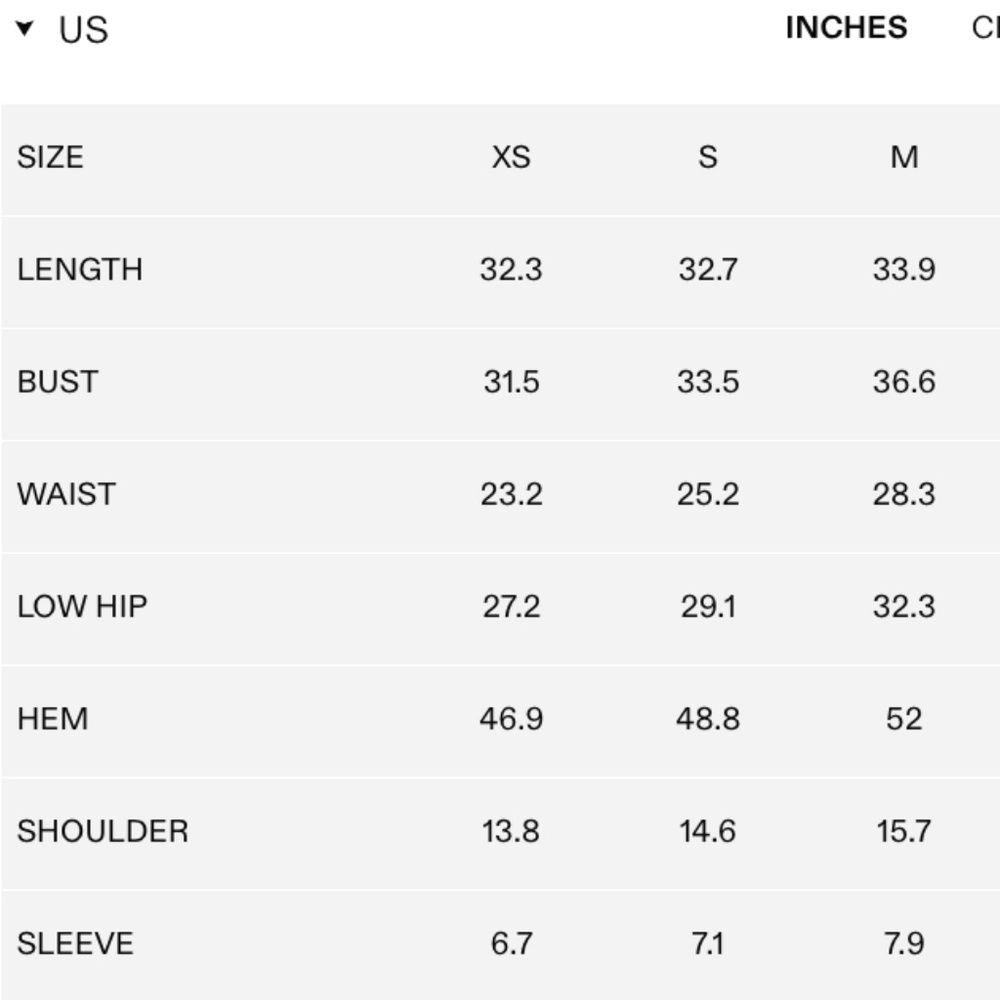1000x1000 pixels.
Task: Switch to the partially visible CM unit option
Action: click(985, 28)
